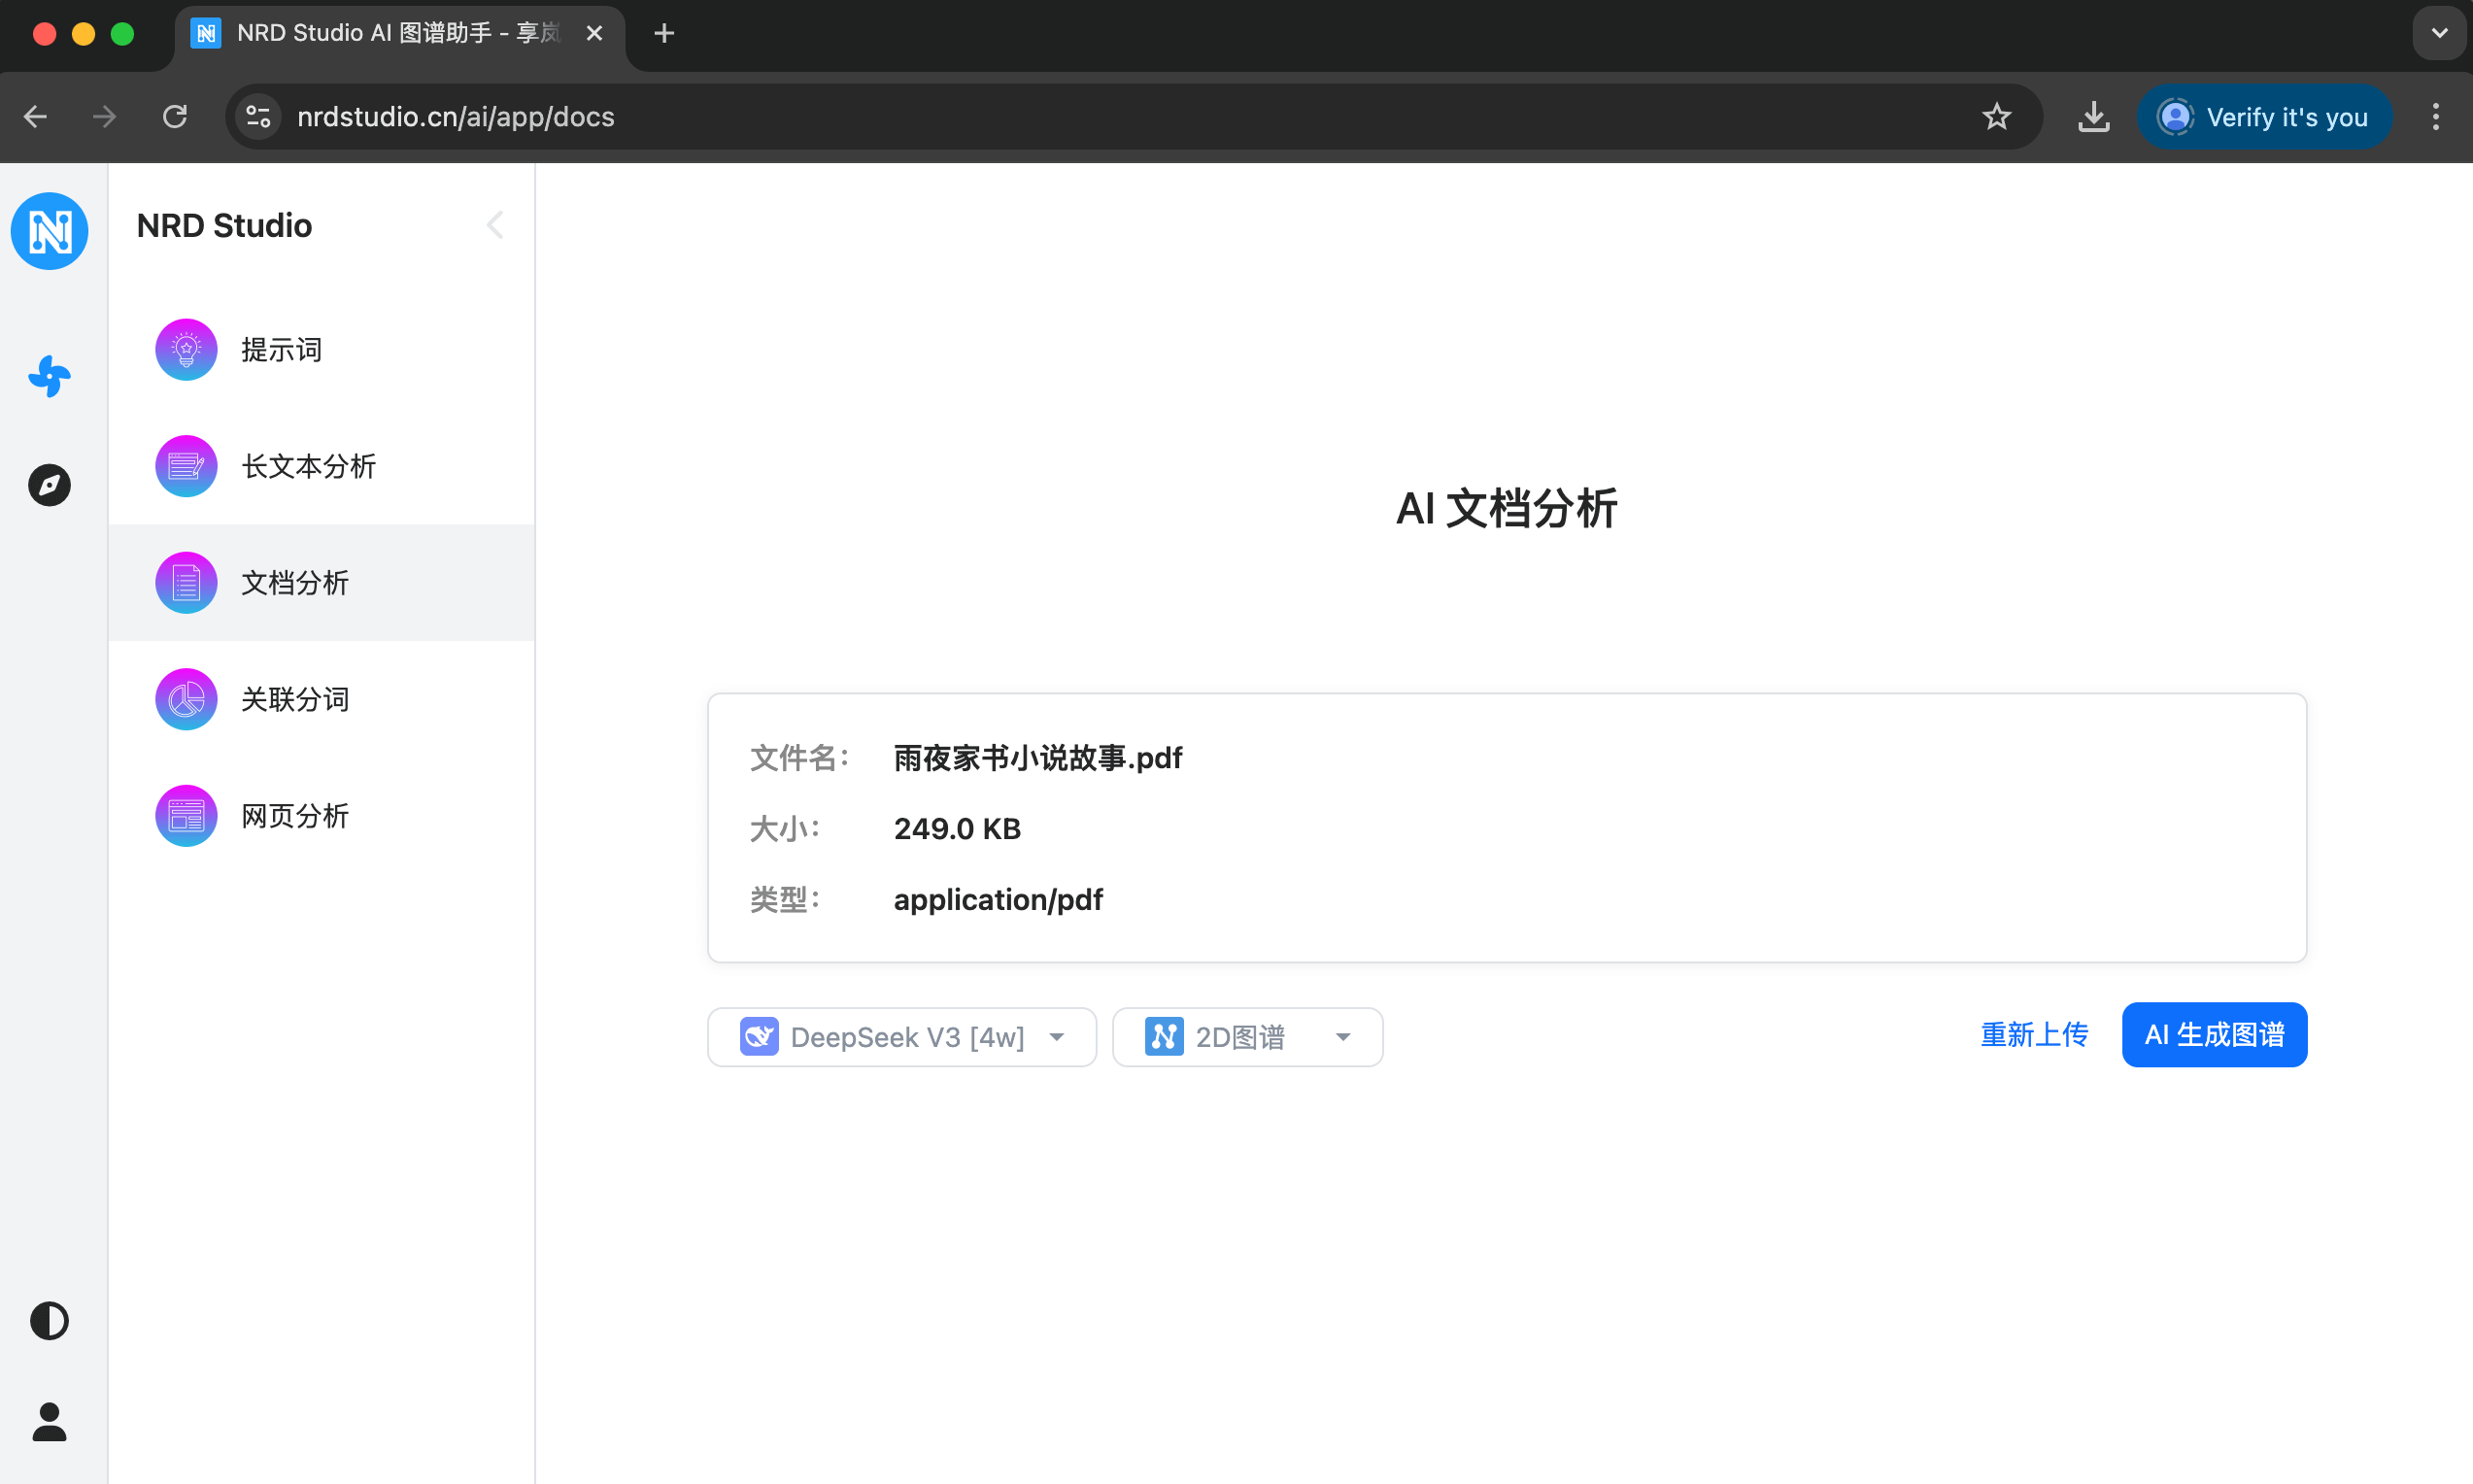This screenshot has height=1484, width=2473.
Task: Open the DeepSeek V3 model dropdown
Action: (x=901, y=1037)
